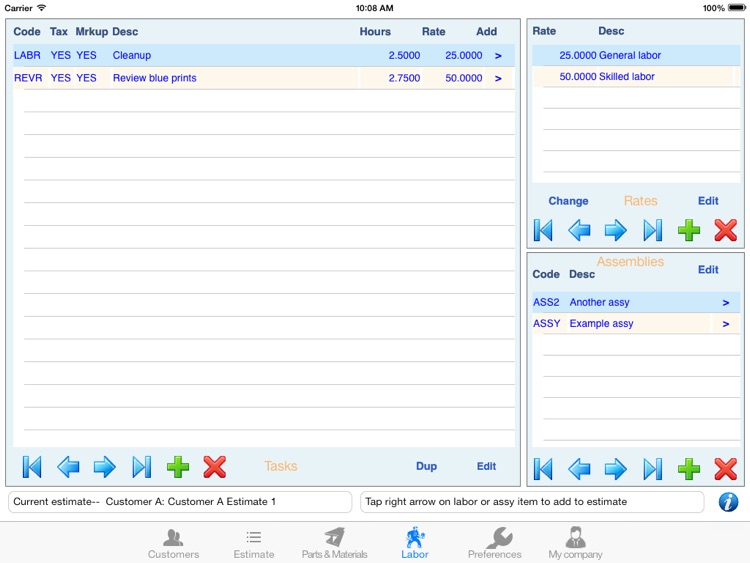Select the Another assy description

point(599,302)
